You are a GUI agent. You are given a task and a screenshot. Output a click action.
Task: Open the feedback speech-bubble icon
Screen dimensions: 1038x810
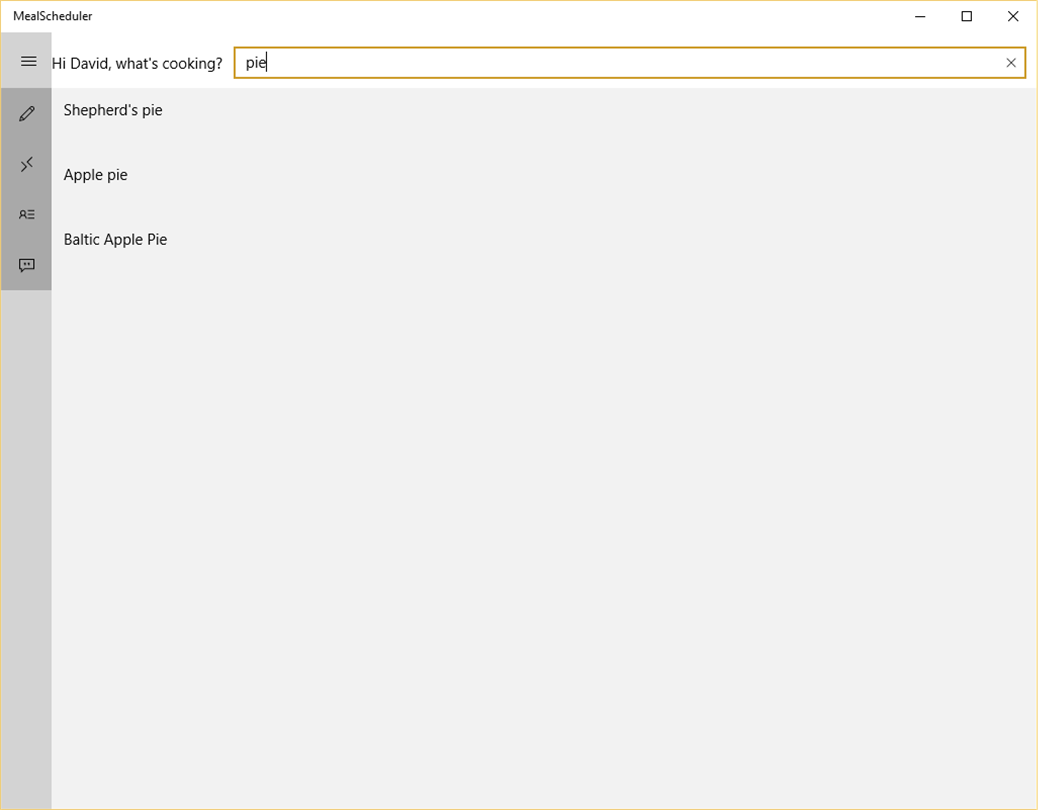click(x=27, y=265)
